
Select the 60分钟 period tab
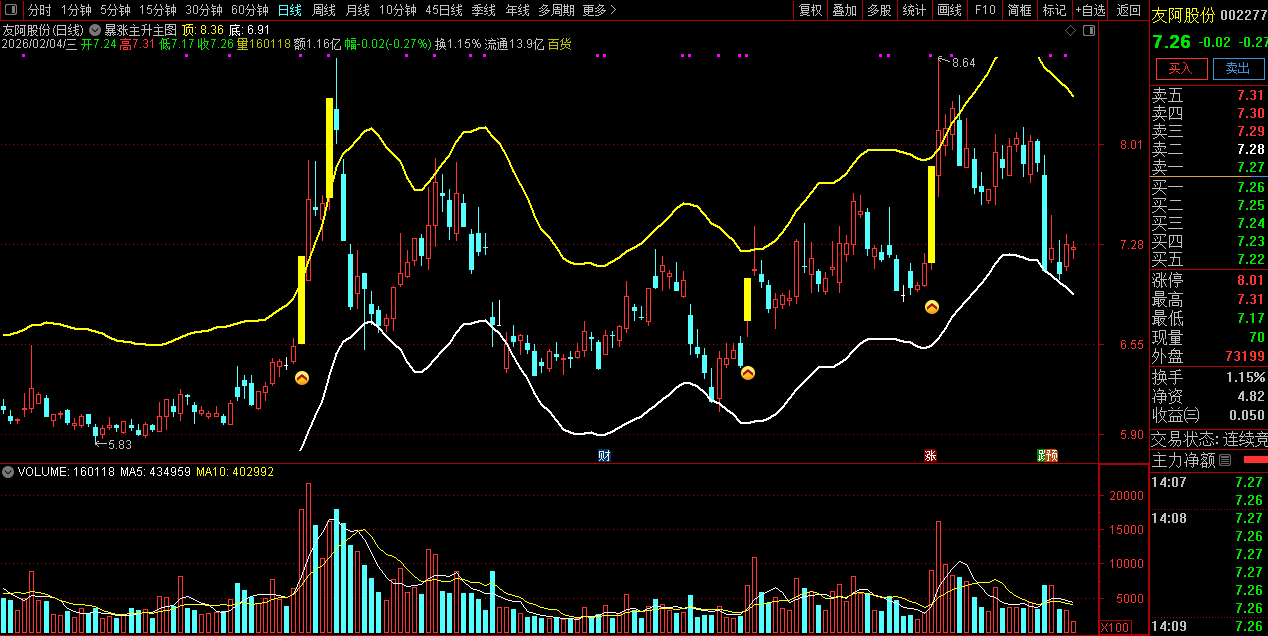(249, 10)
